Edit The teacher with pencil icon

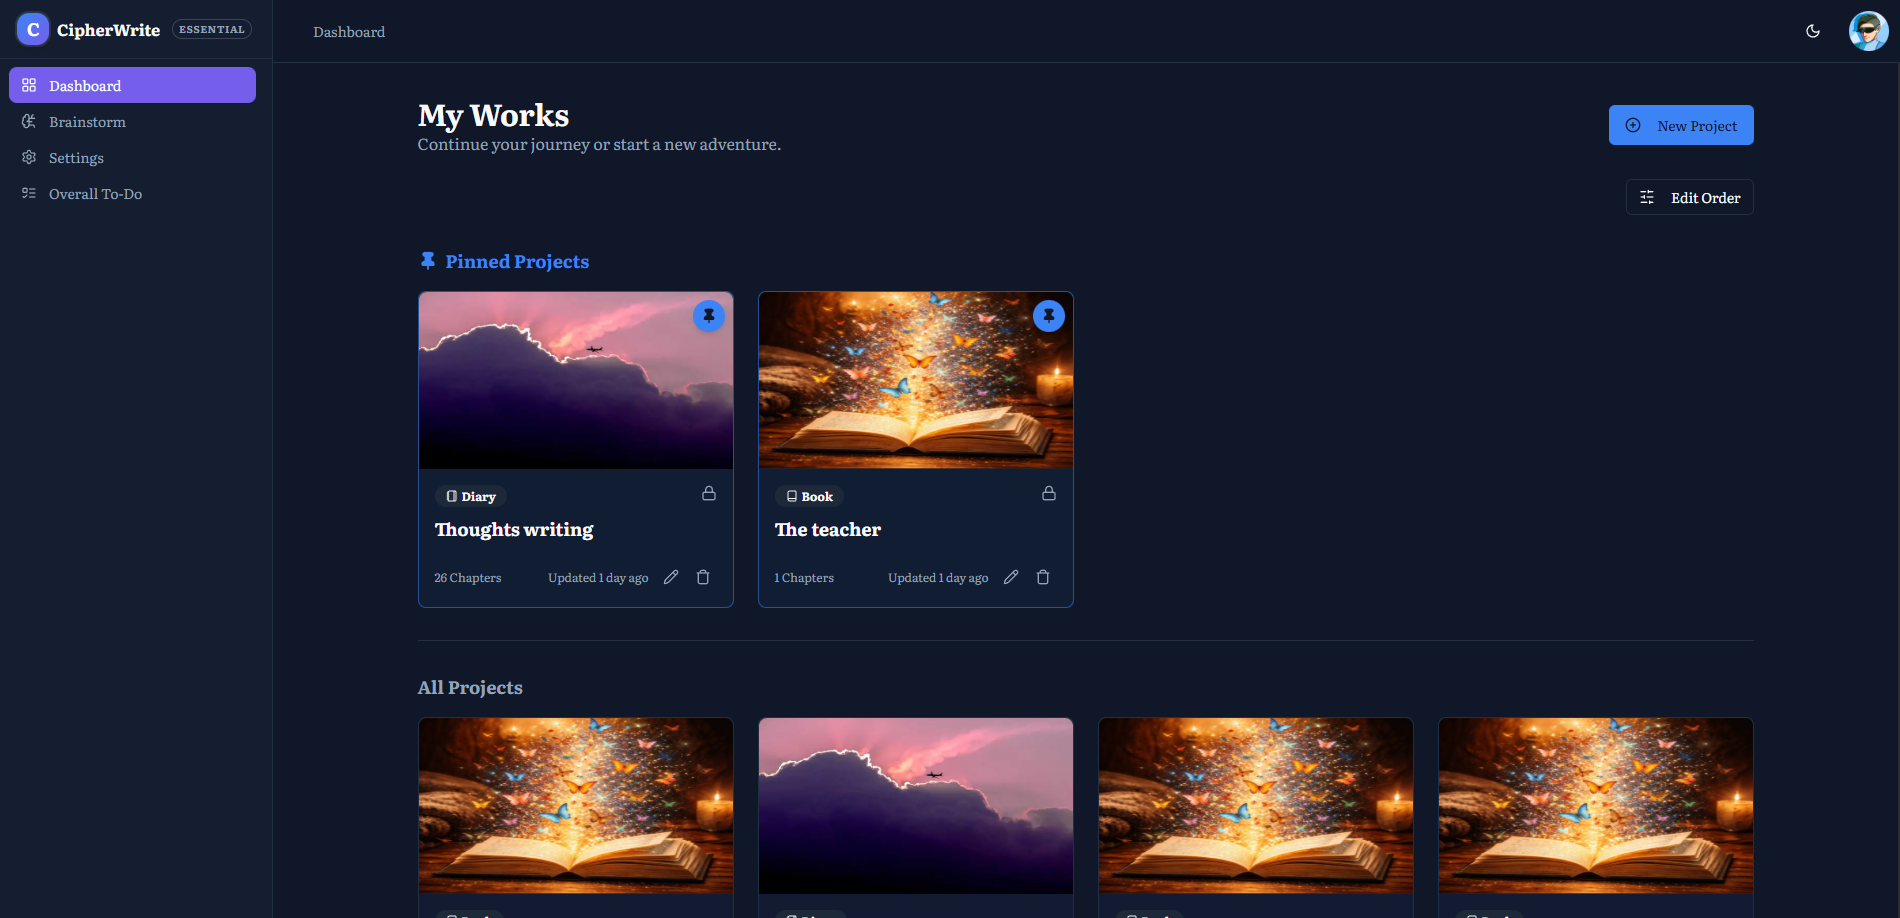coord(1011,577)
